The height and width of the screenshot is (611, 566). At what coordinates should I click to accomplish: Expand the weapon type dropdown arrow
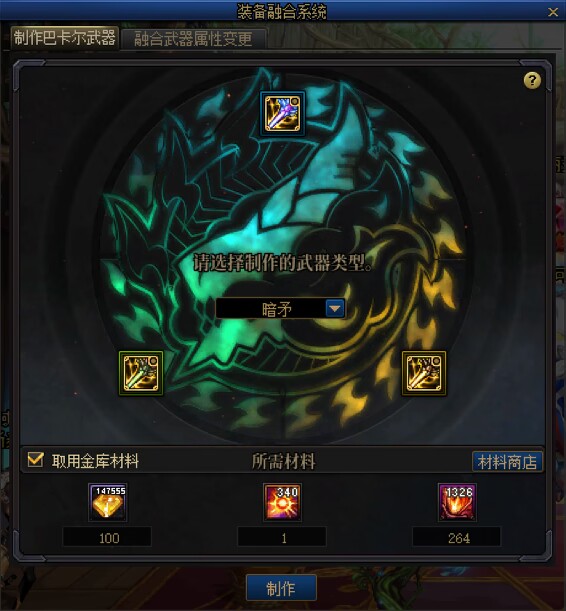coord(335,309)
